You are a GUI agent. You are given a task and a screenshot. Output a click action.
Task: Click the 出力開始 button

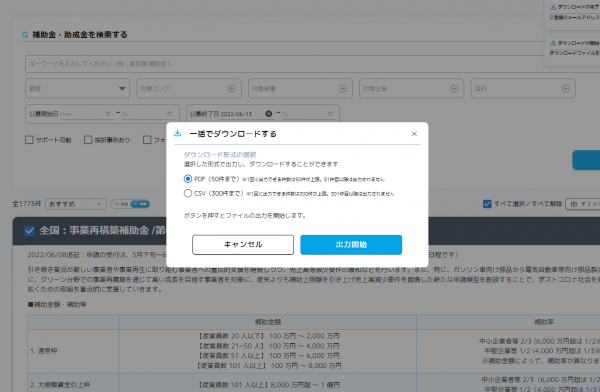pyautogui.click(x=351, y=245)
